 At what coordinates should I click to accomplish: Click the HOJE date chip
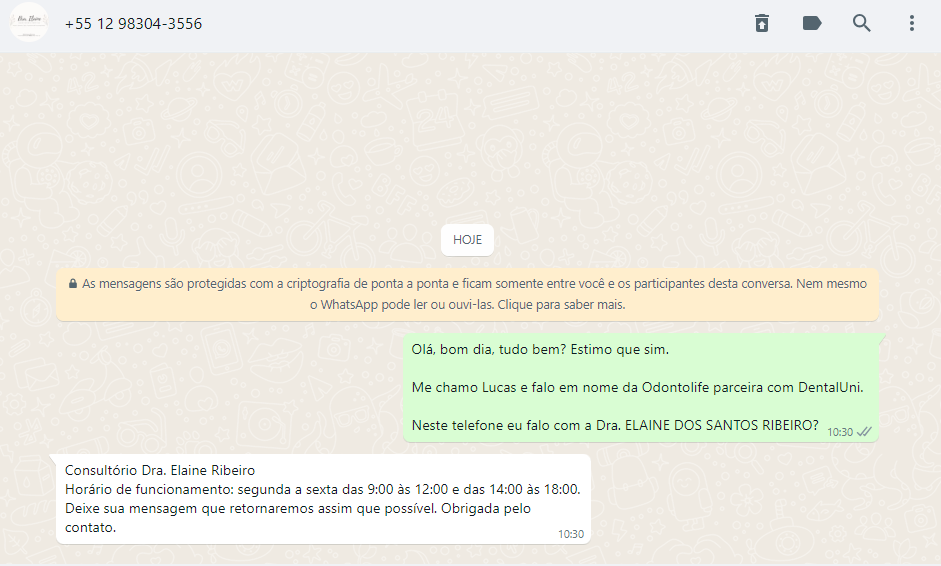(x=467, y=239)
